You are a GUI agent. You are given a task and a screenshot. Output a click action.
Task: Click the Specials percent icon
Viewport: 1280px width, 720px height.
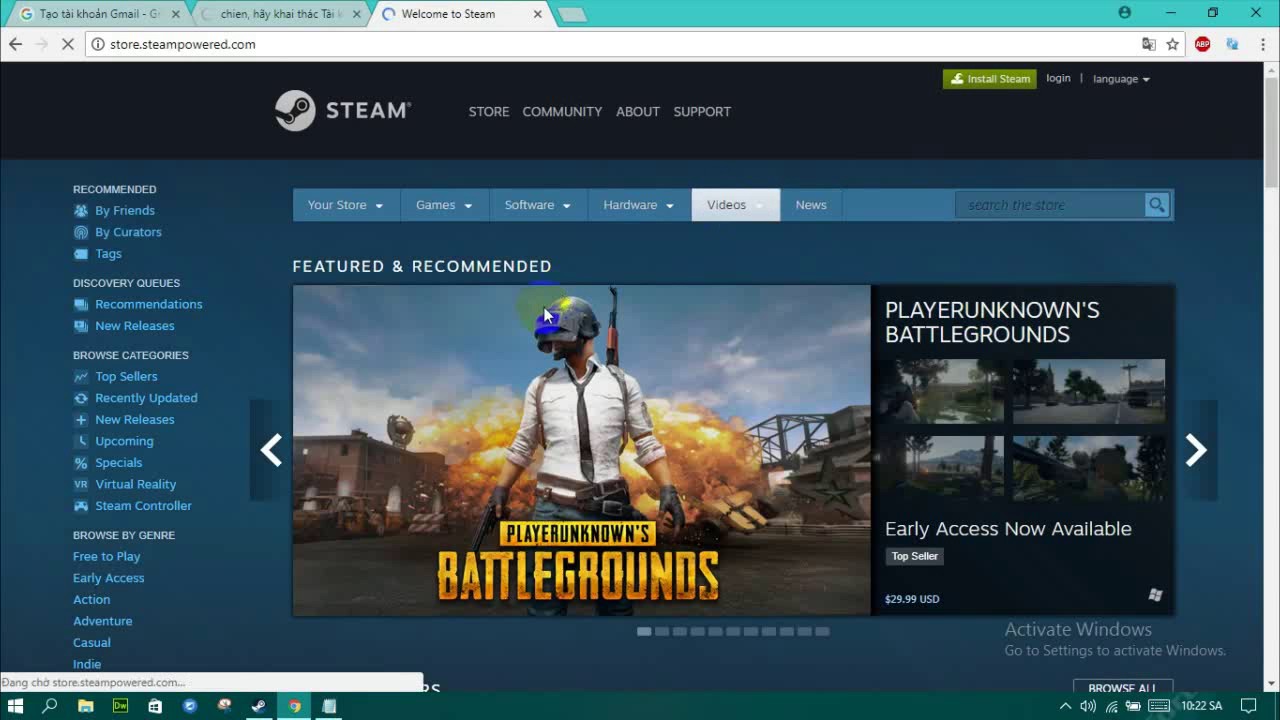pyautogui.click(x=81, y=463)
